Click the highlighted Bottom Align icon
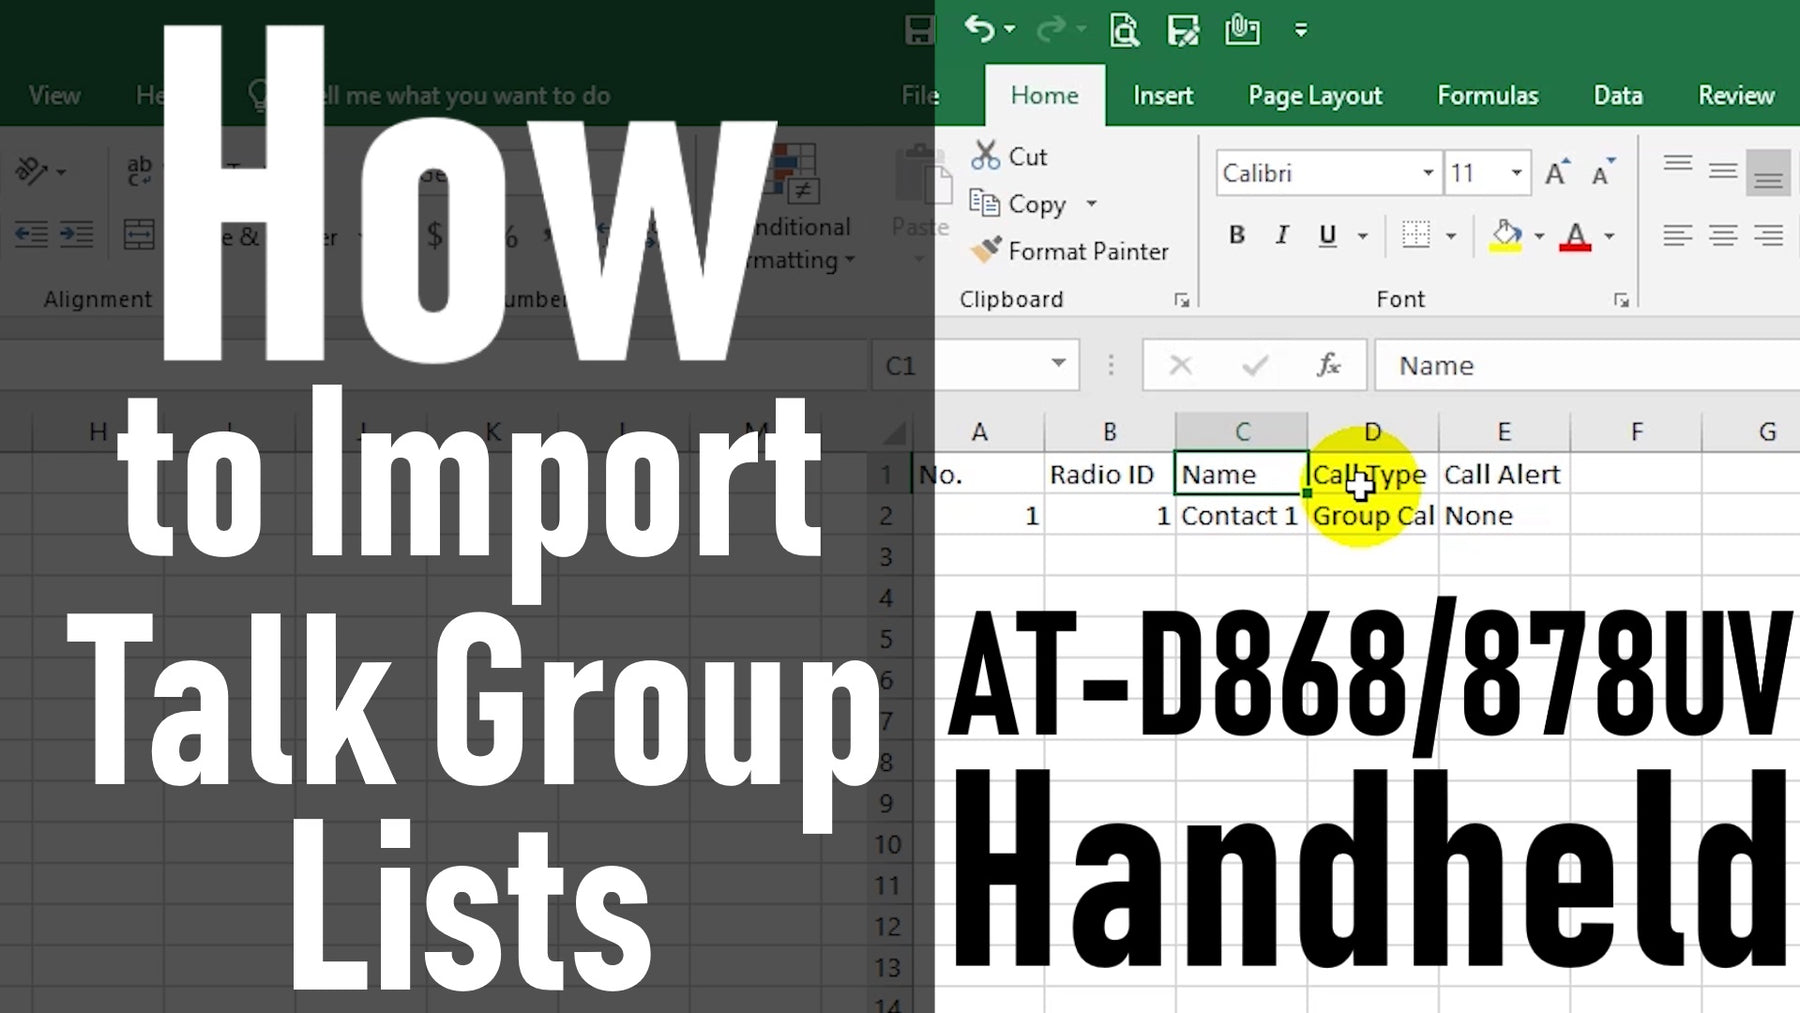 pyautogui.click(x=1767, y=172)
